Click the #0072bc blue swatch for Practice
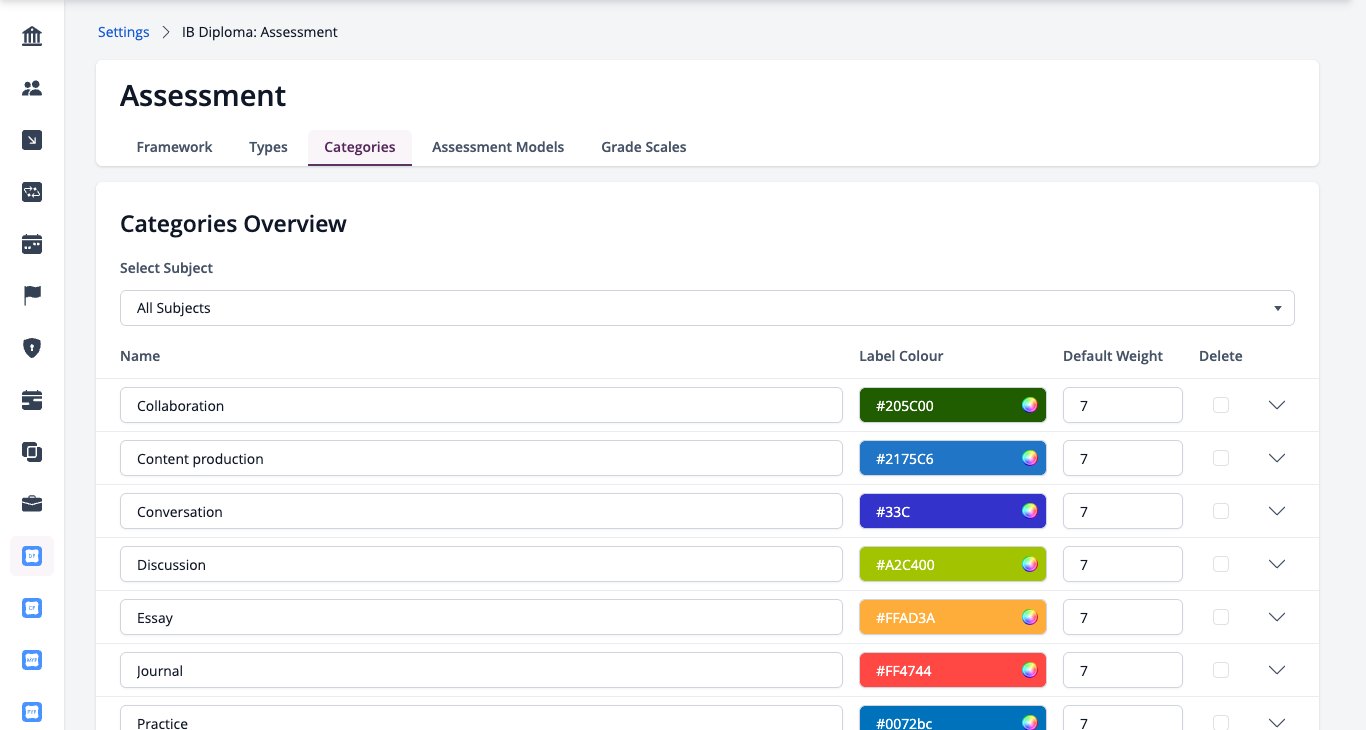 tap(953, 718)
